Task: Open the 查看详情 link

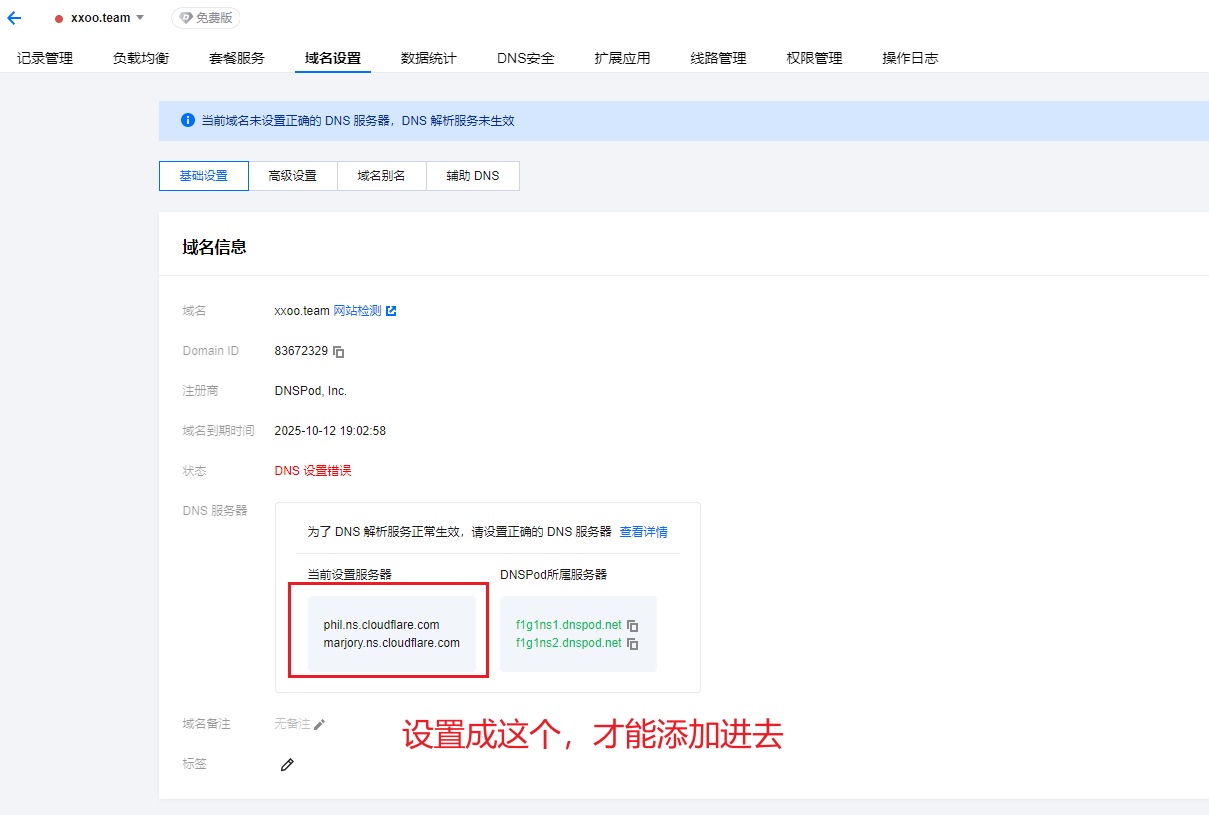Action: click(x=643, y=532)
